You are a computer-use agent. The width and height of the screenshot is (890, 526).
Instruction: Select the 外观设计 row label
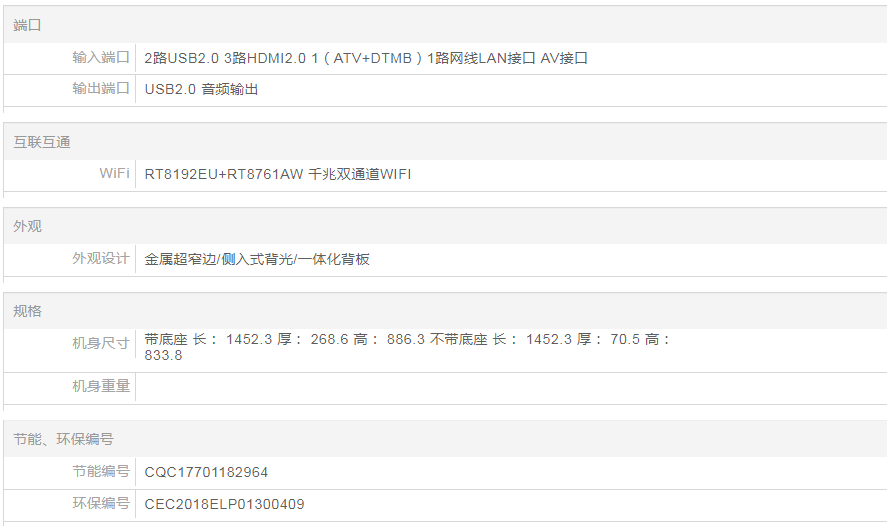click(x=101, y=259)
